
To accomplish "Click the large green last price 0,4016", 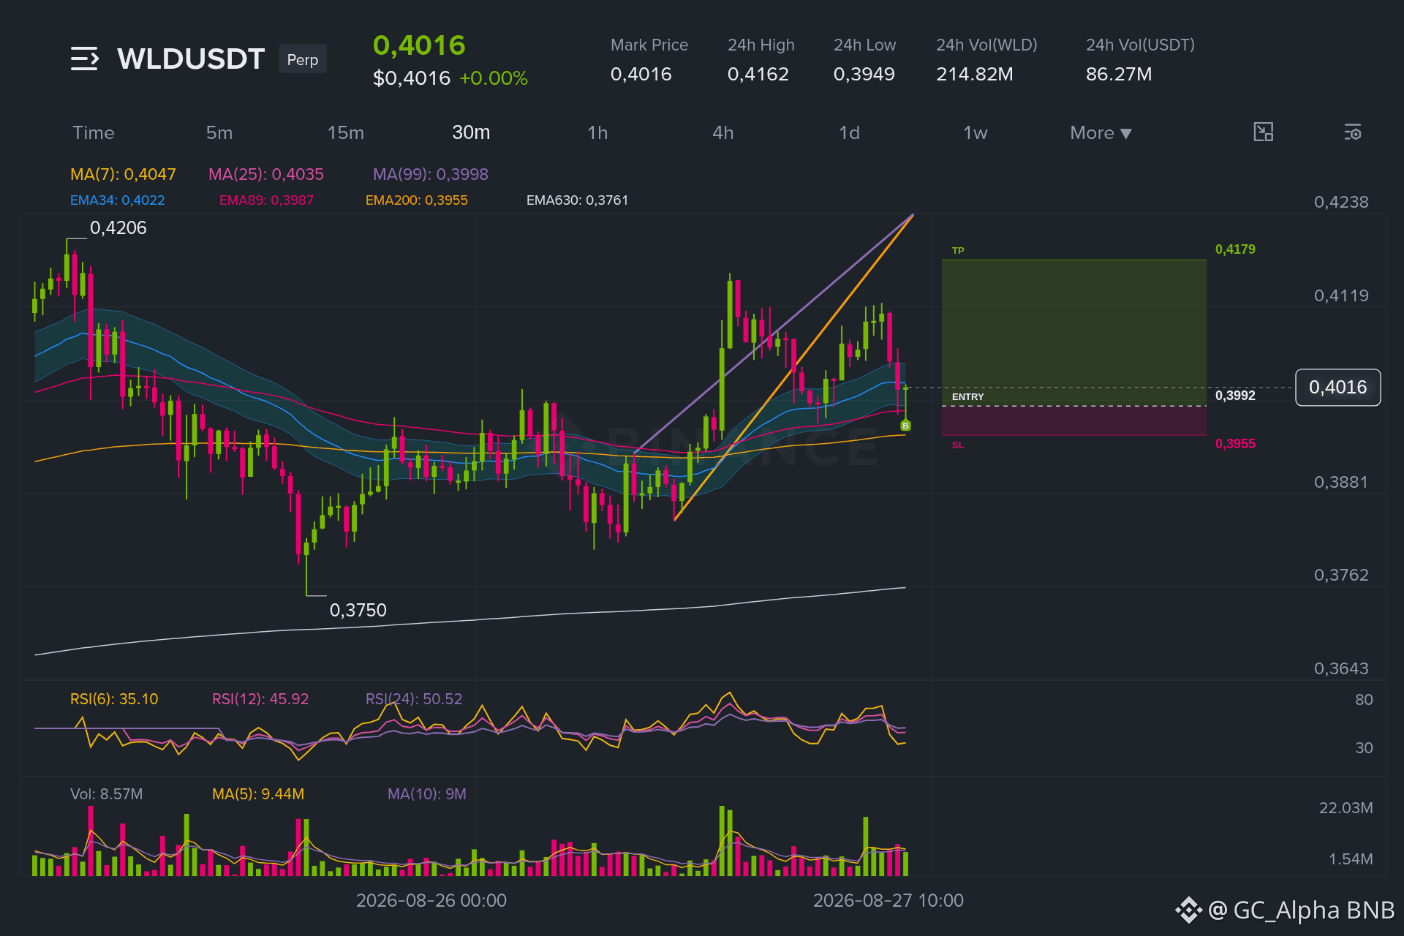I will (x=419, y=45).
